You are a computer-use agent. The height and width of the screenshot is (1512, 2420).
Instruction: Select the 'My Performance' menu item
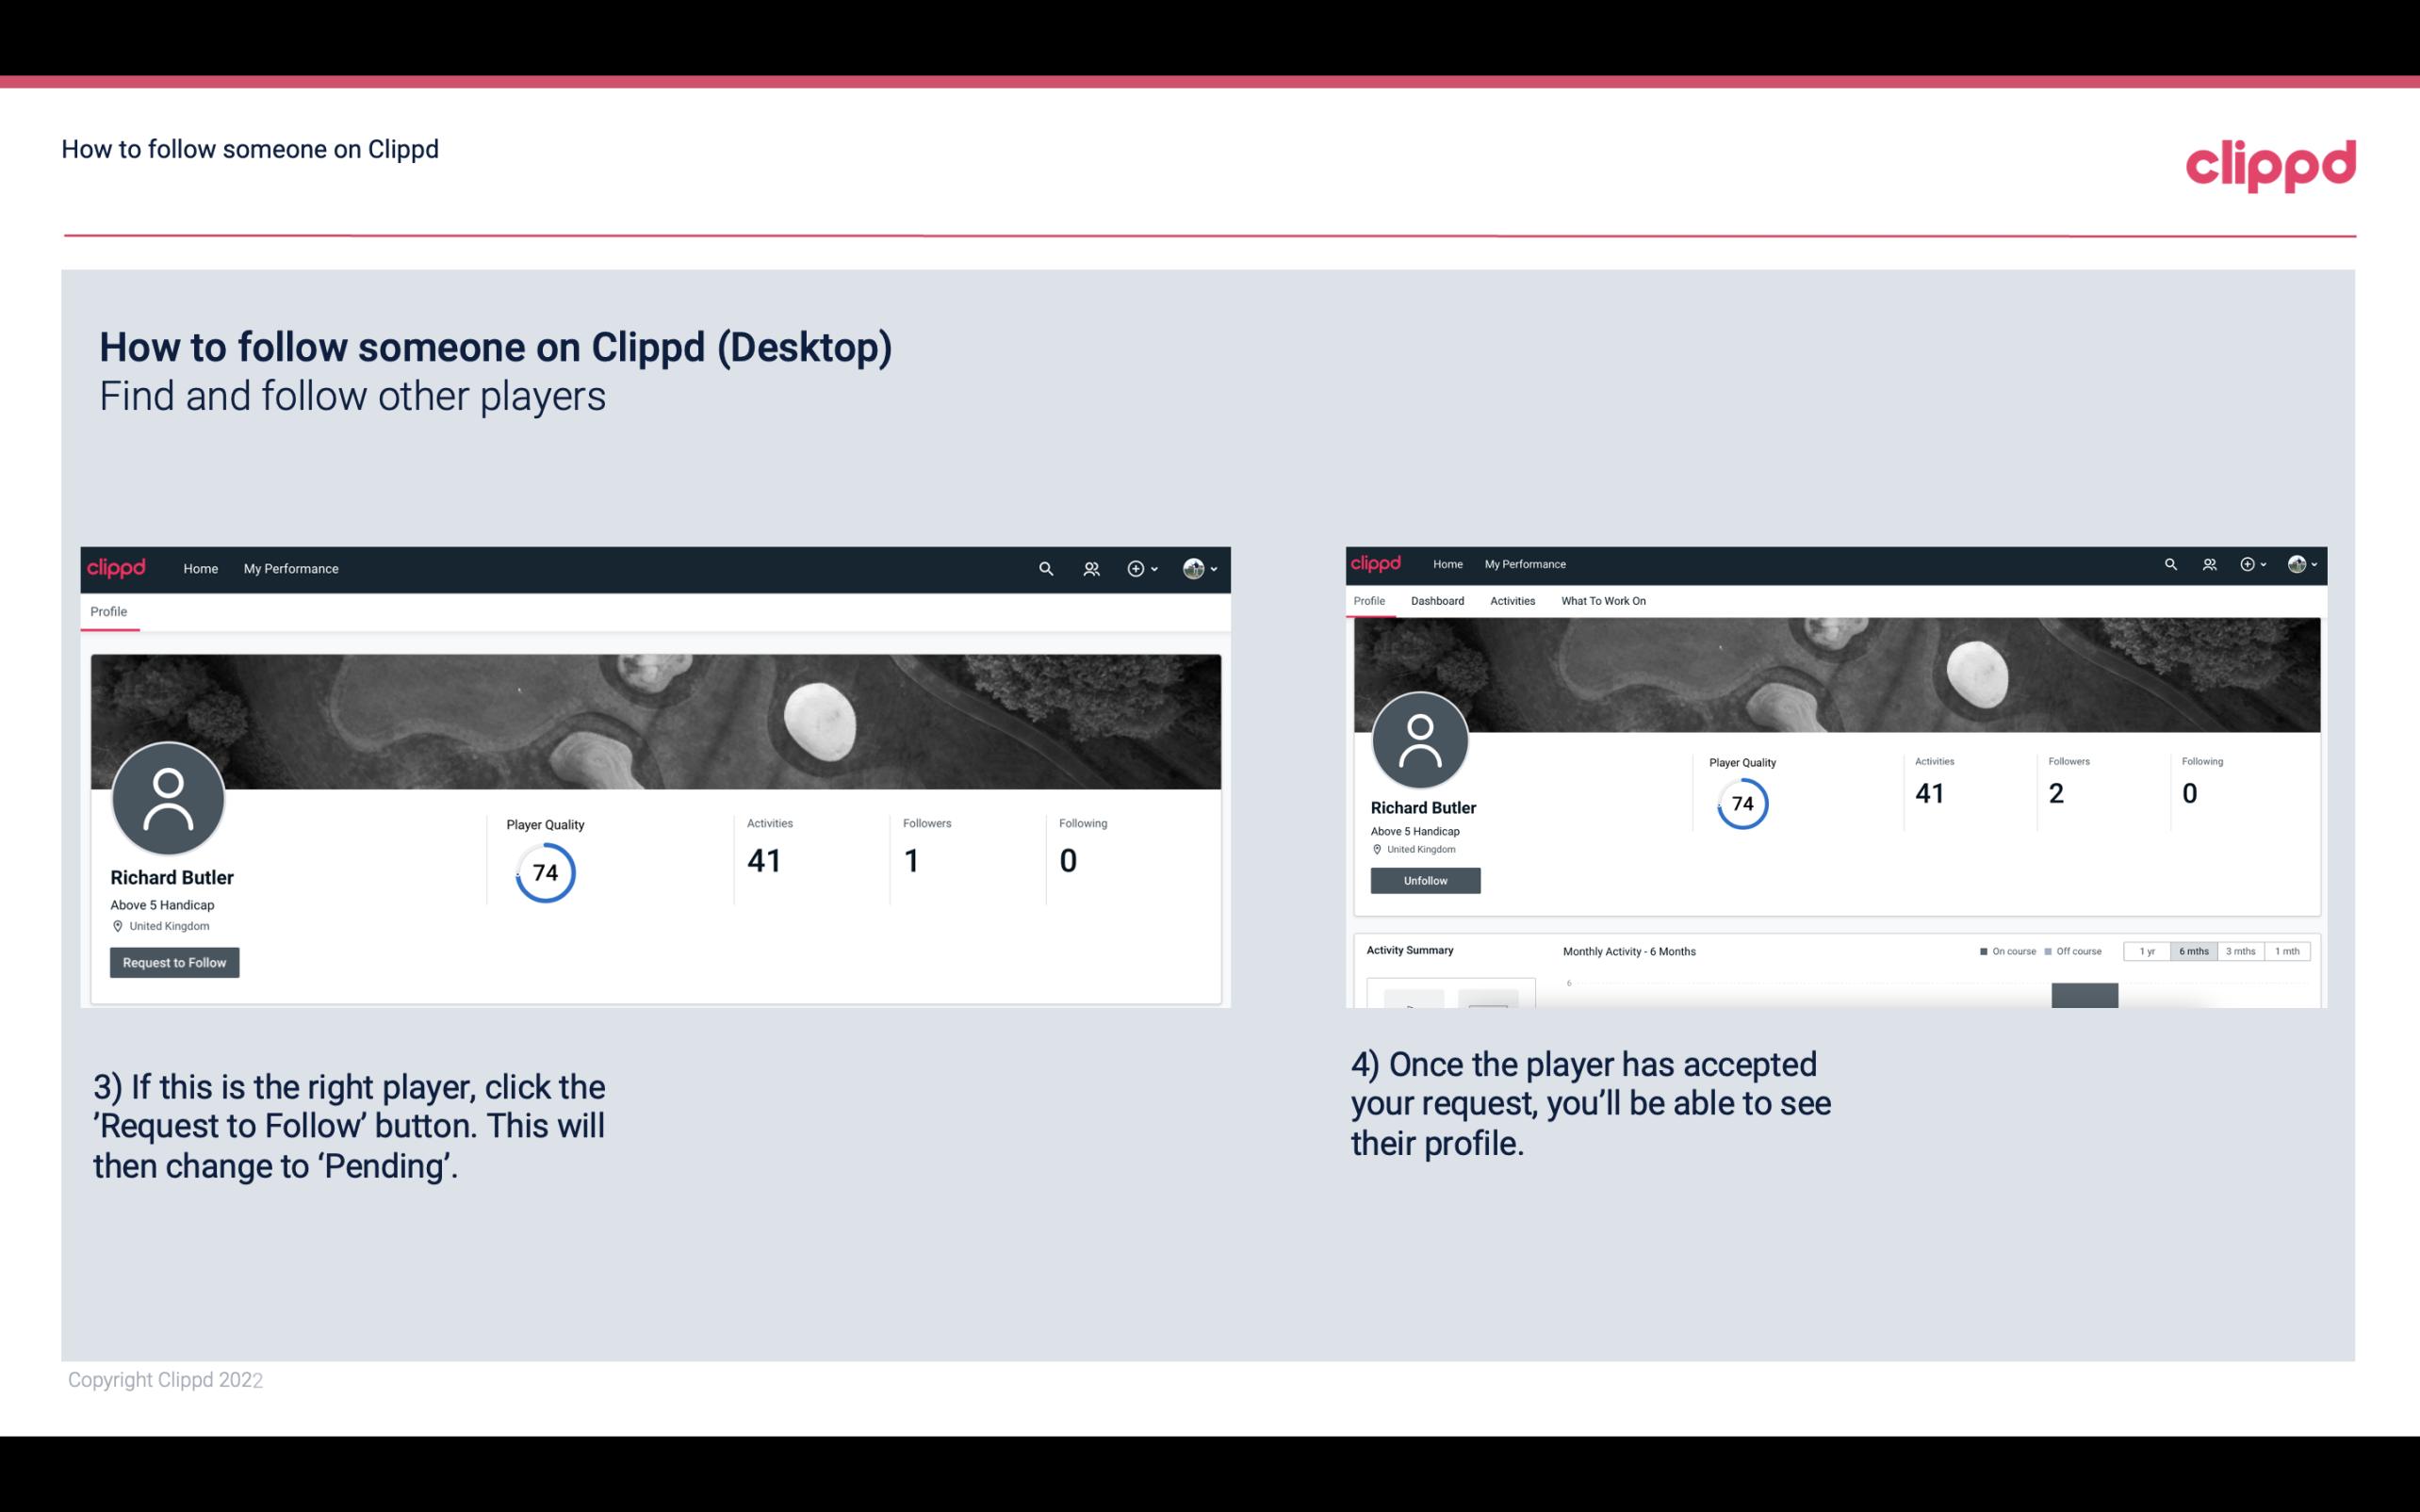point(291,568)
